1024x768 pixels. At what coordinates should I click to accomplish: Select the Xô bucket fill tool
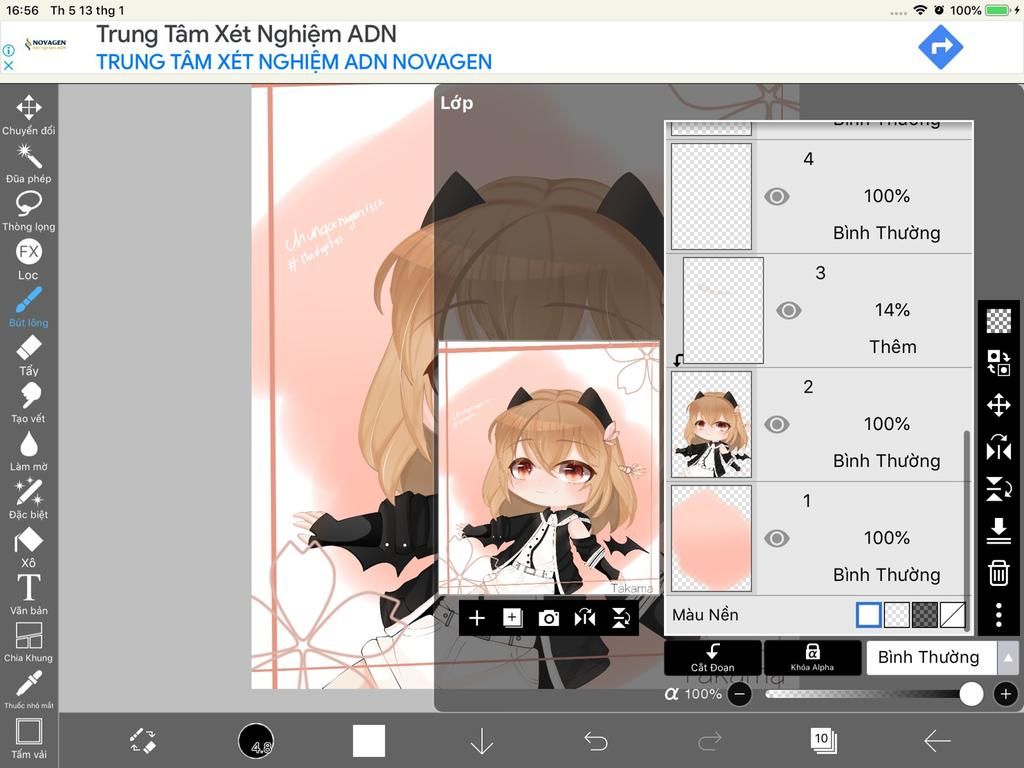(29, 547)
